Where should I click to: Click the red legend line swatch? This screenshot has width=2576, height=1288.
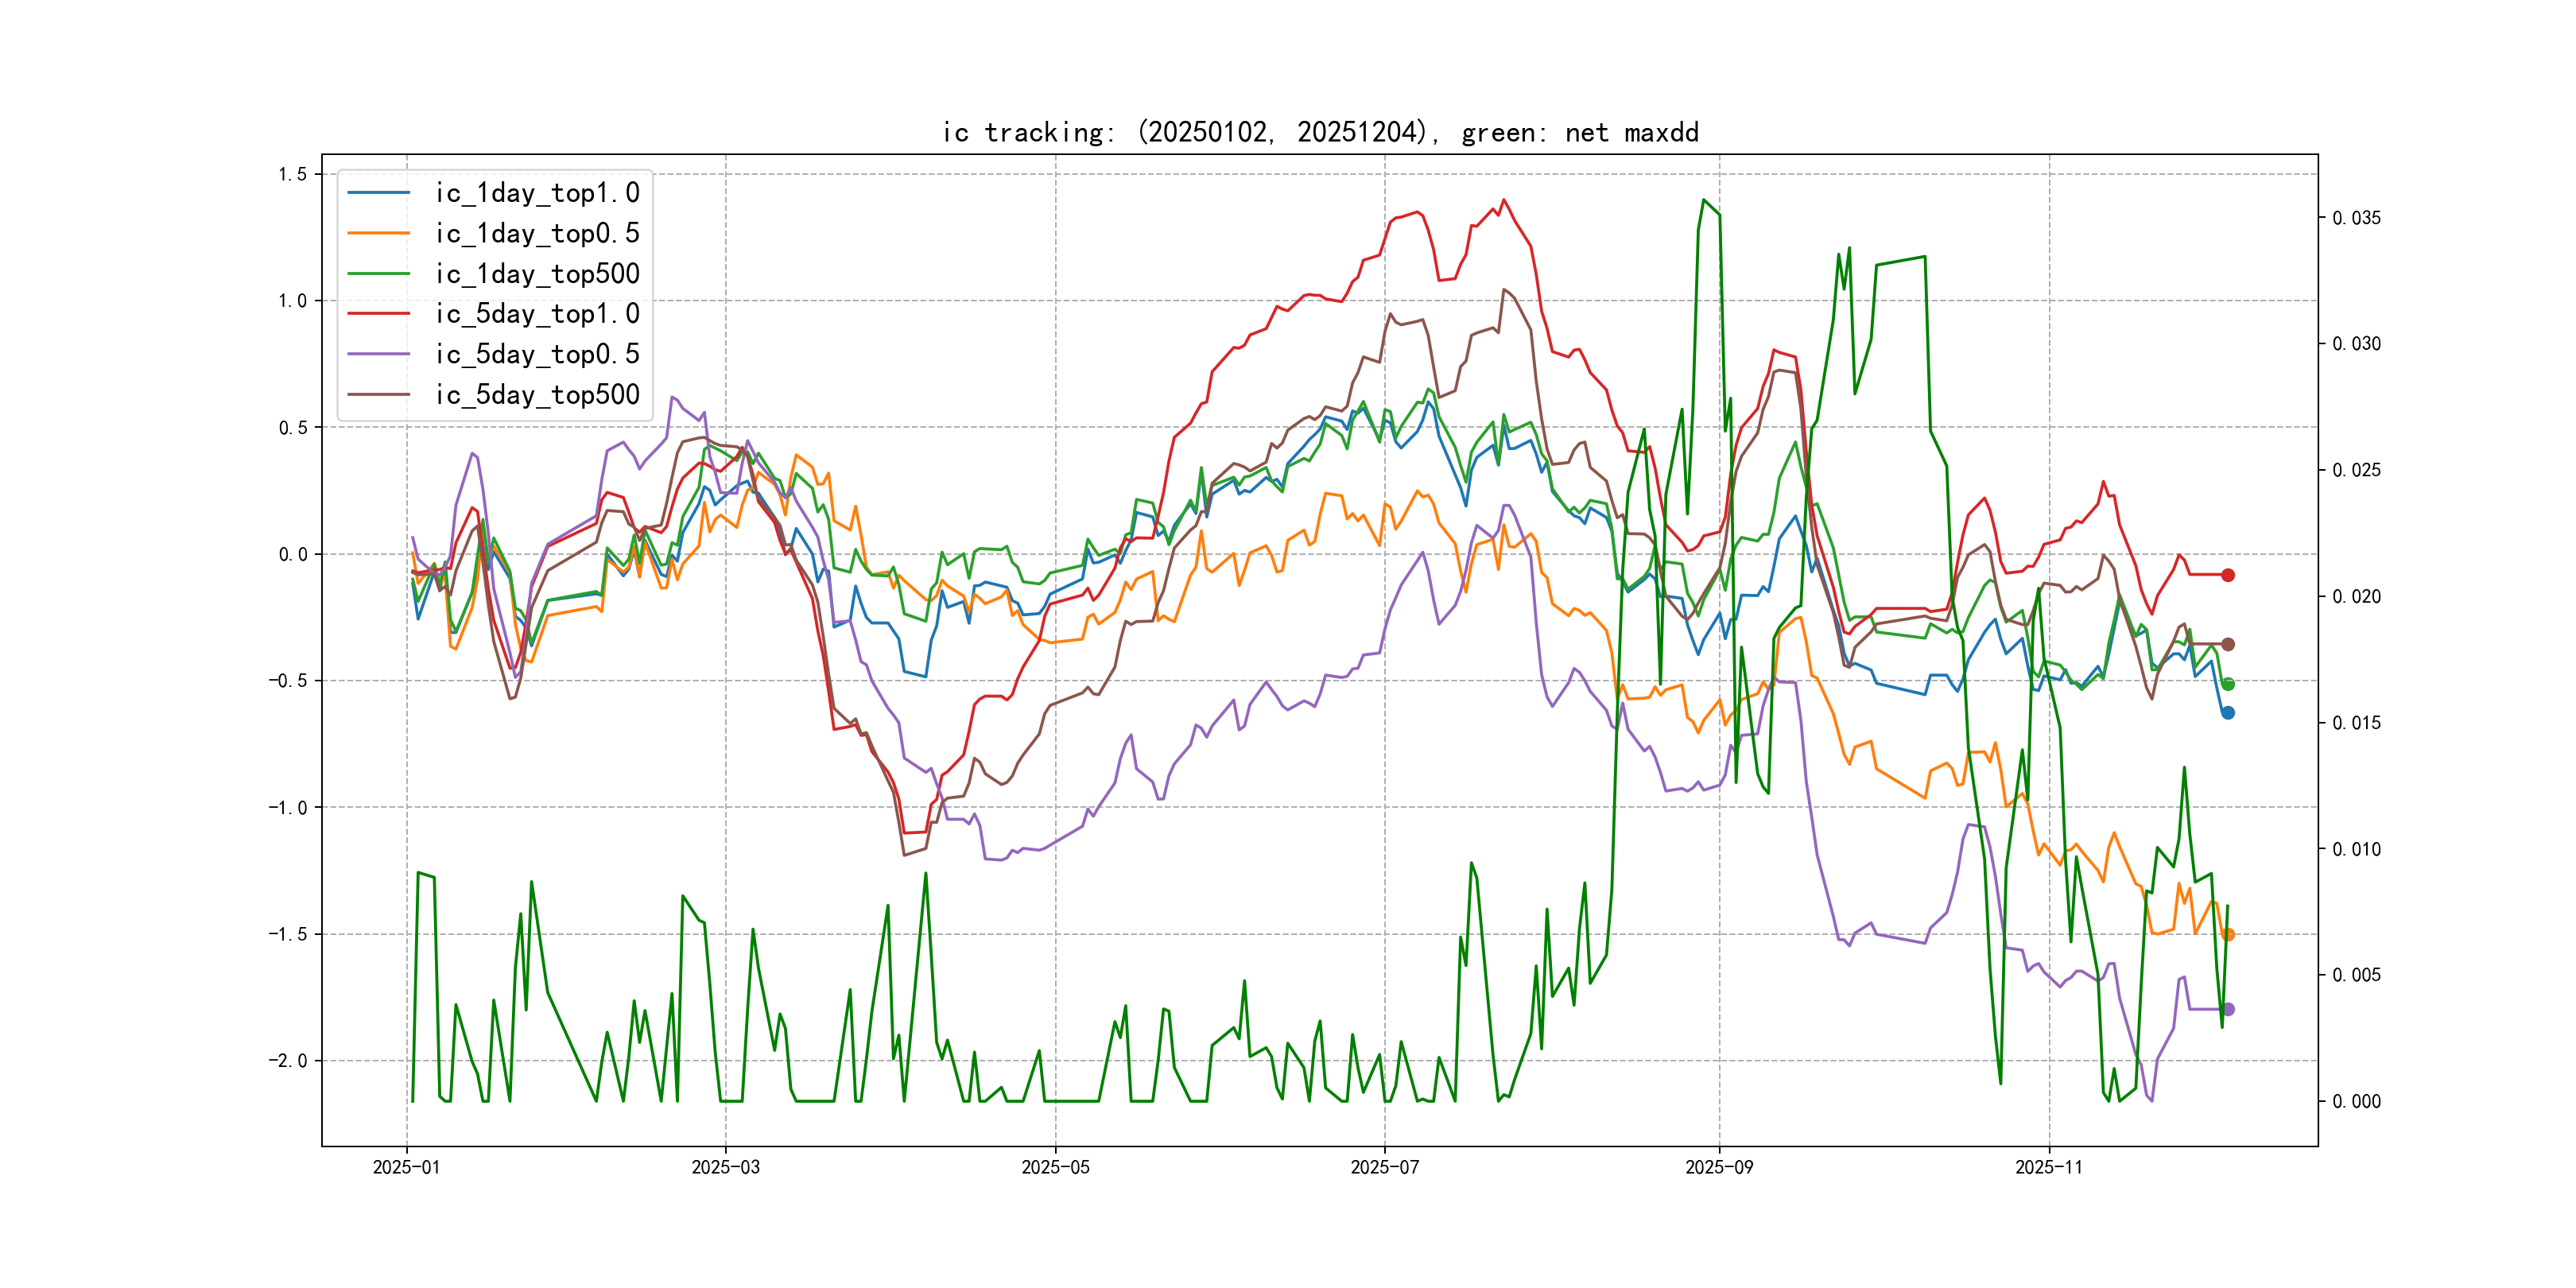379,314
